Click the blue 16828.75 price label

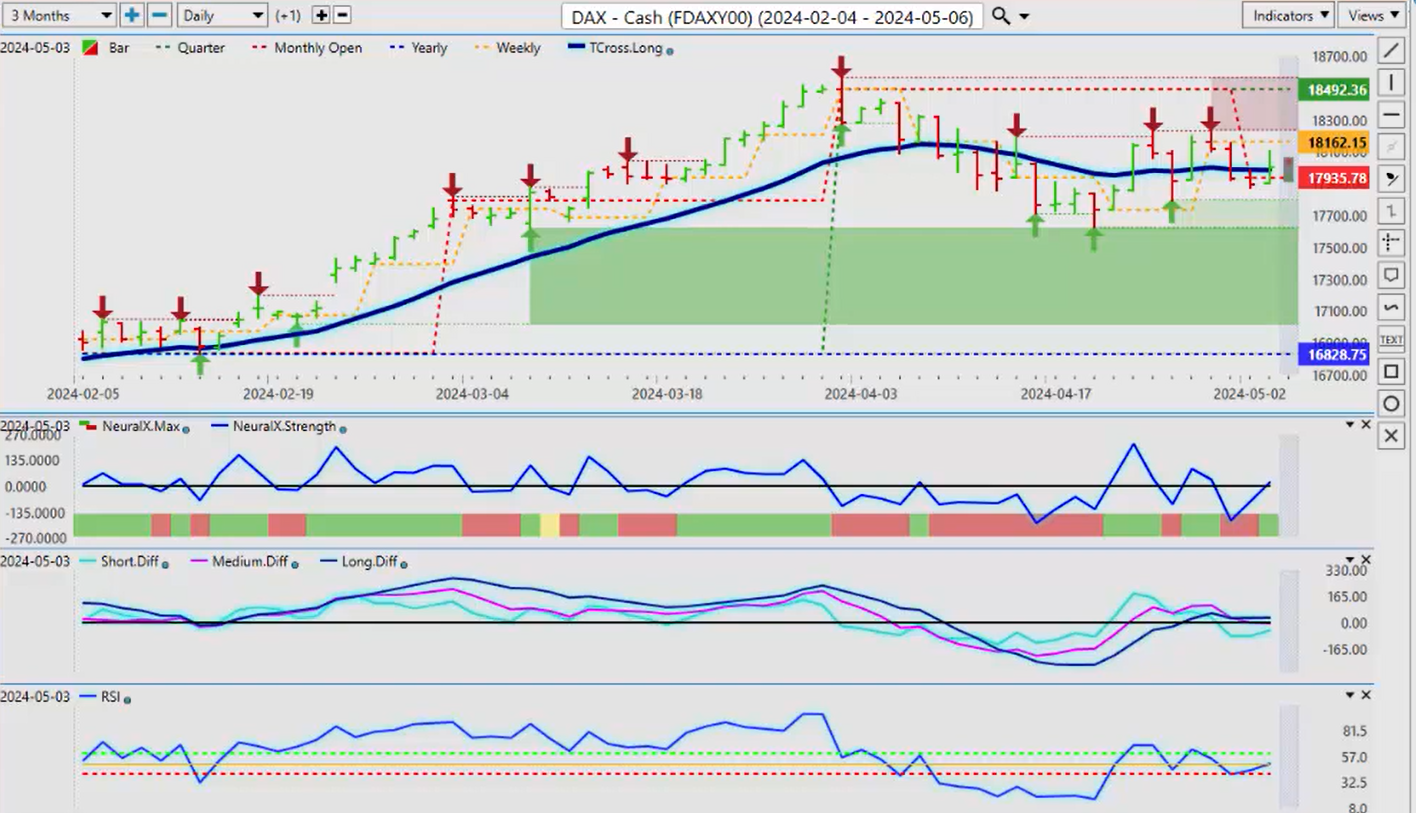coord(1335,354)
